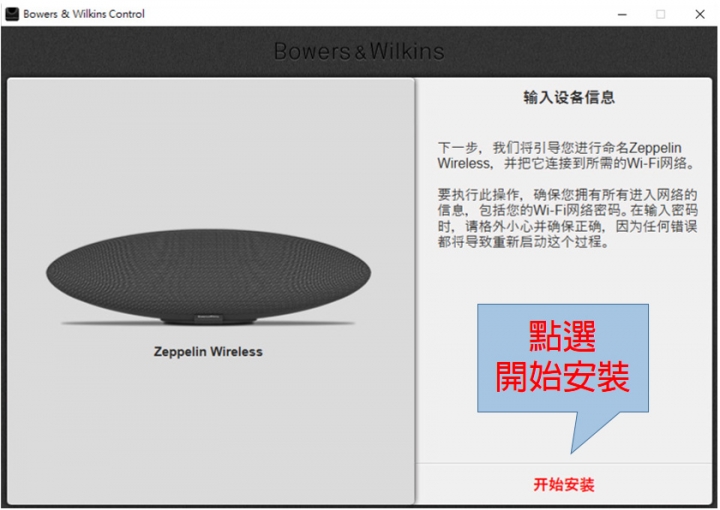The width and height of the screenshot is (720, 510).
Task: Click the paragraph starting with 下一步
Action: click(566, 156)
